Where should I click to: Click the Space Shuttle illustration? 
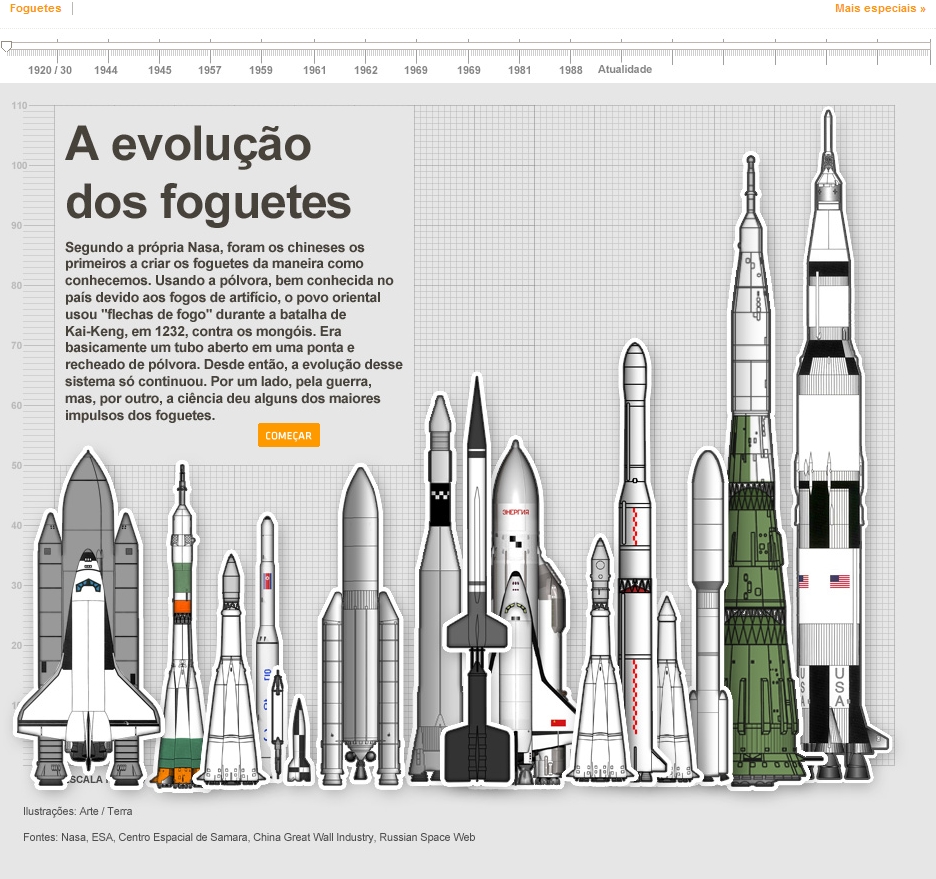point(87,620)
